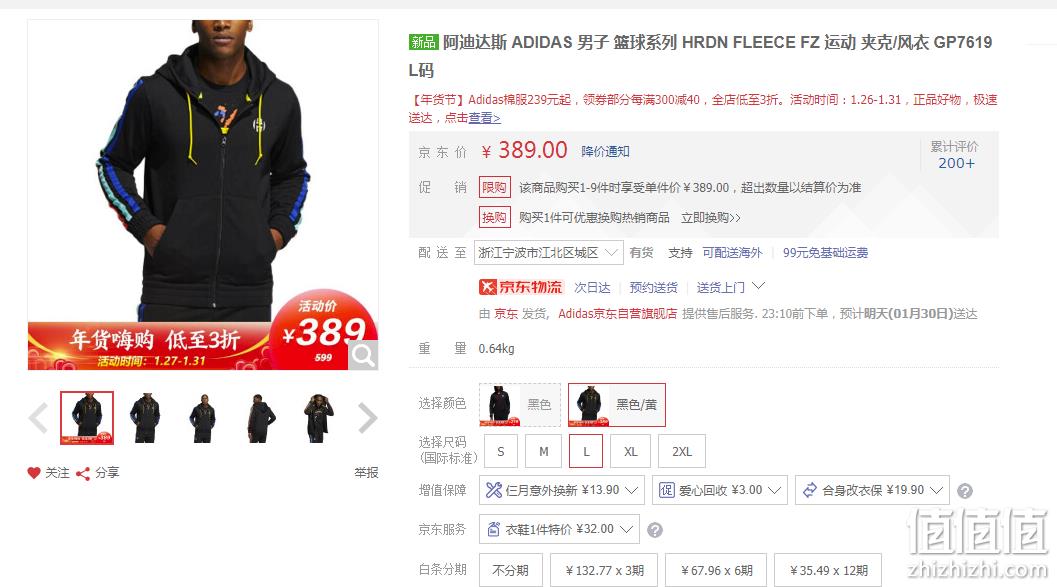Click the 分享 share icon

tap(83, 474)
